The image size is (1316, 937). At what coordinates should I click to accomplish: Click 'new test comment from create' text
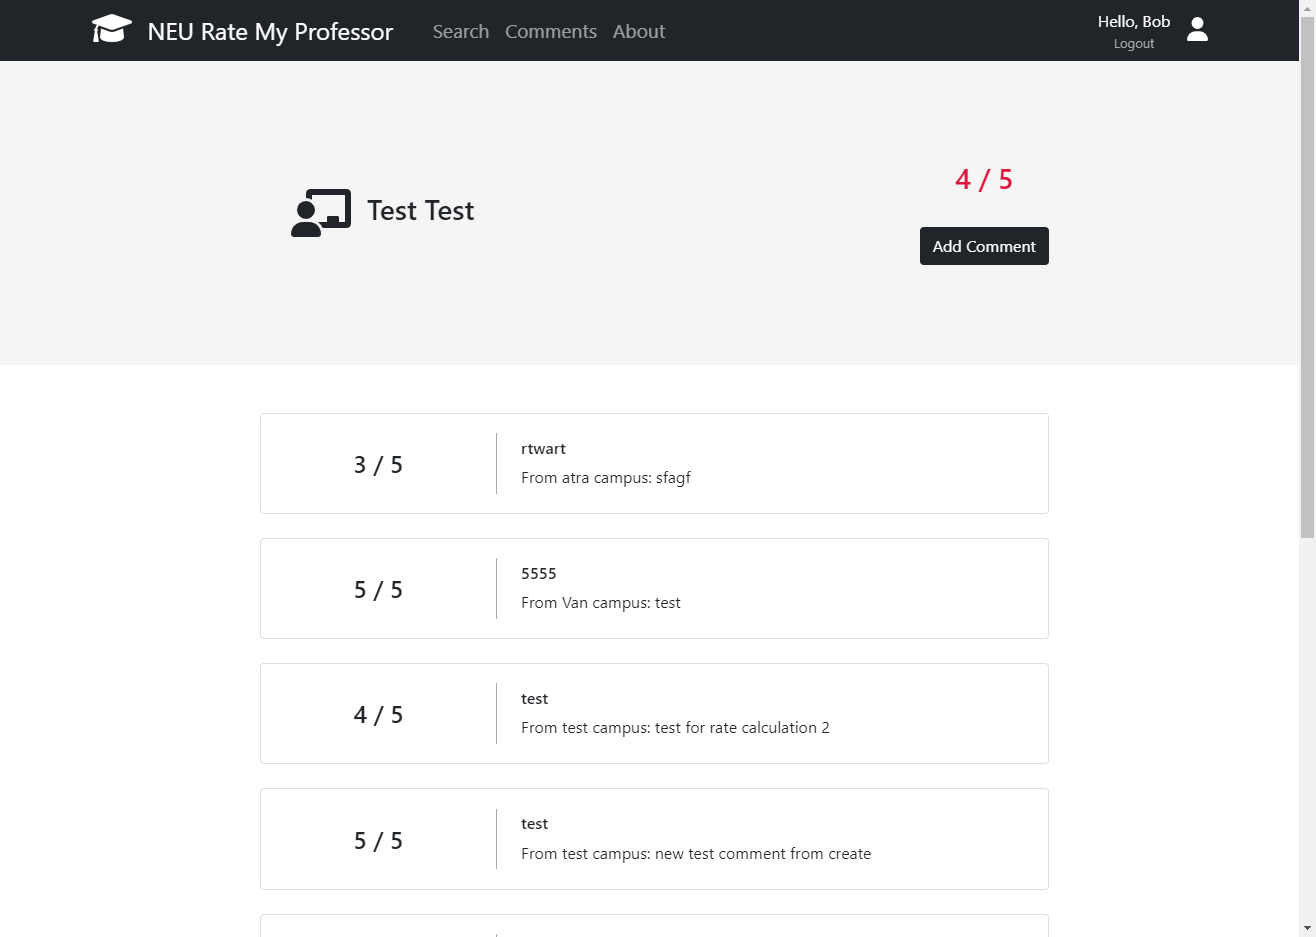pos(763,854)
